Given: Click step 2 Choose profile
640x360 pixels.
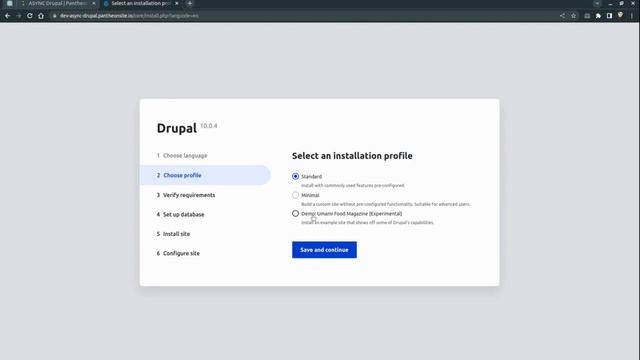Looking at the screenshot, I should 205,175.
